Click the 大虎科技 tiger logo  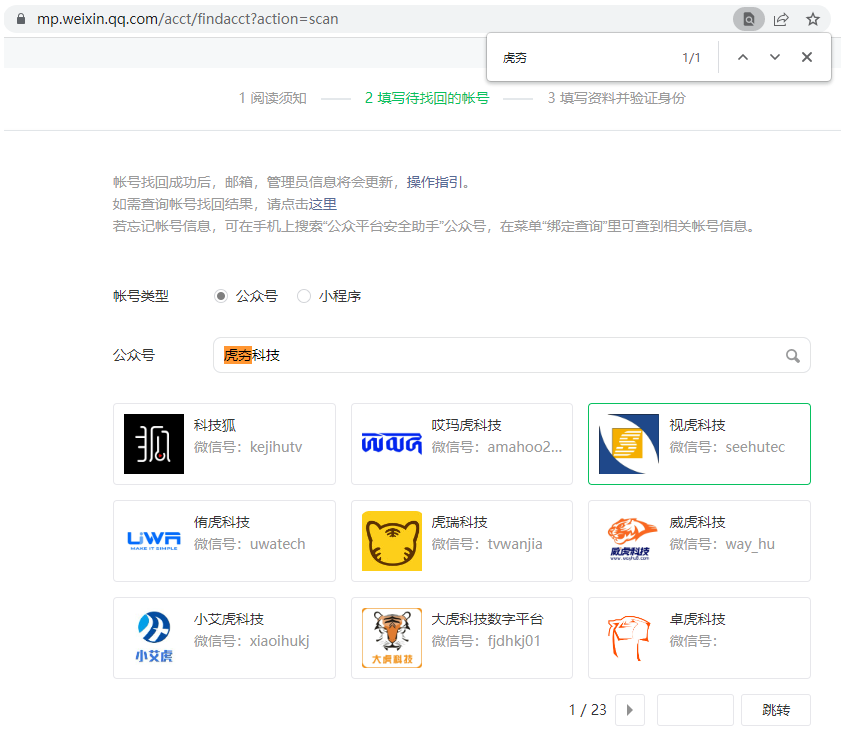391,638
